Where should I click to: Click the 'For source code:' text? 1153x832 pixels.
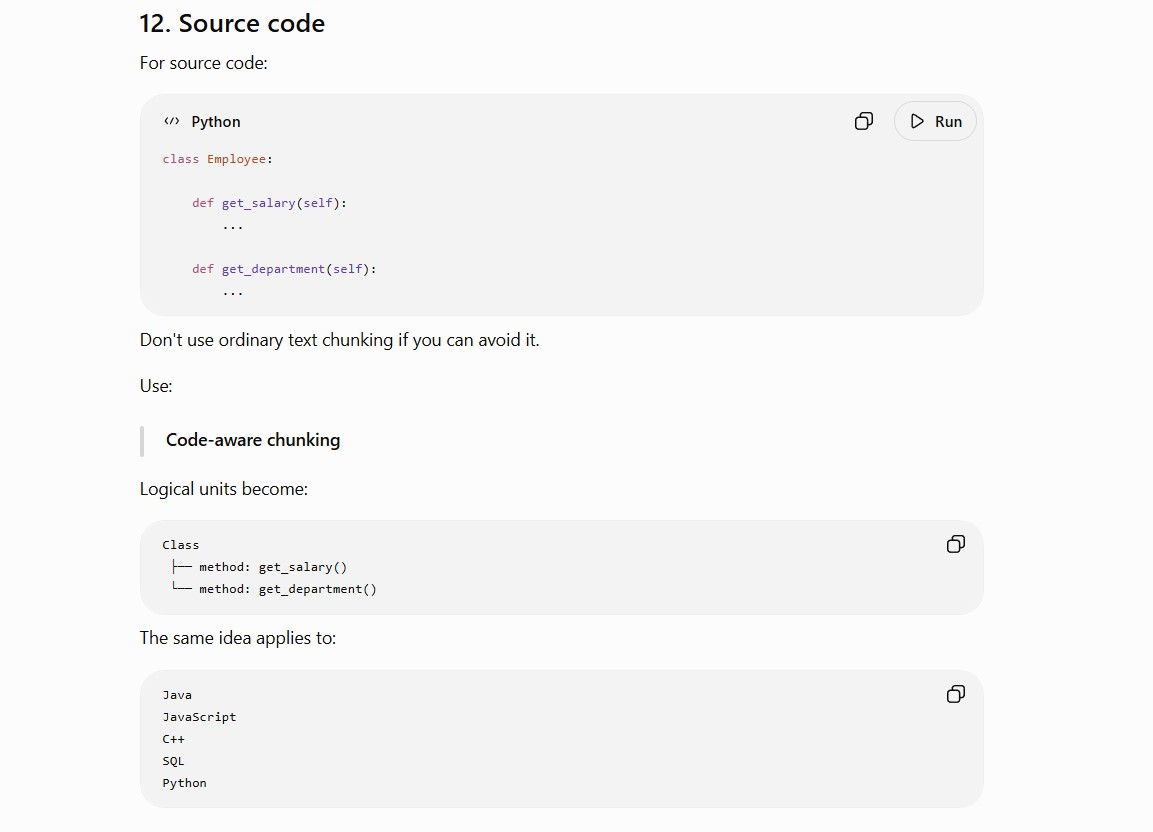coord(204,63)
